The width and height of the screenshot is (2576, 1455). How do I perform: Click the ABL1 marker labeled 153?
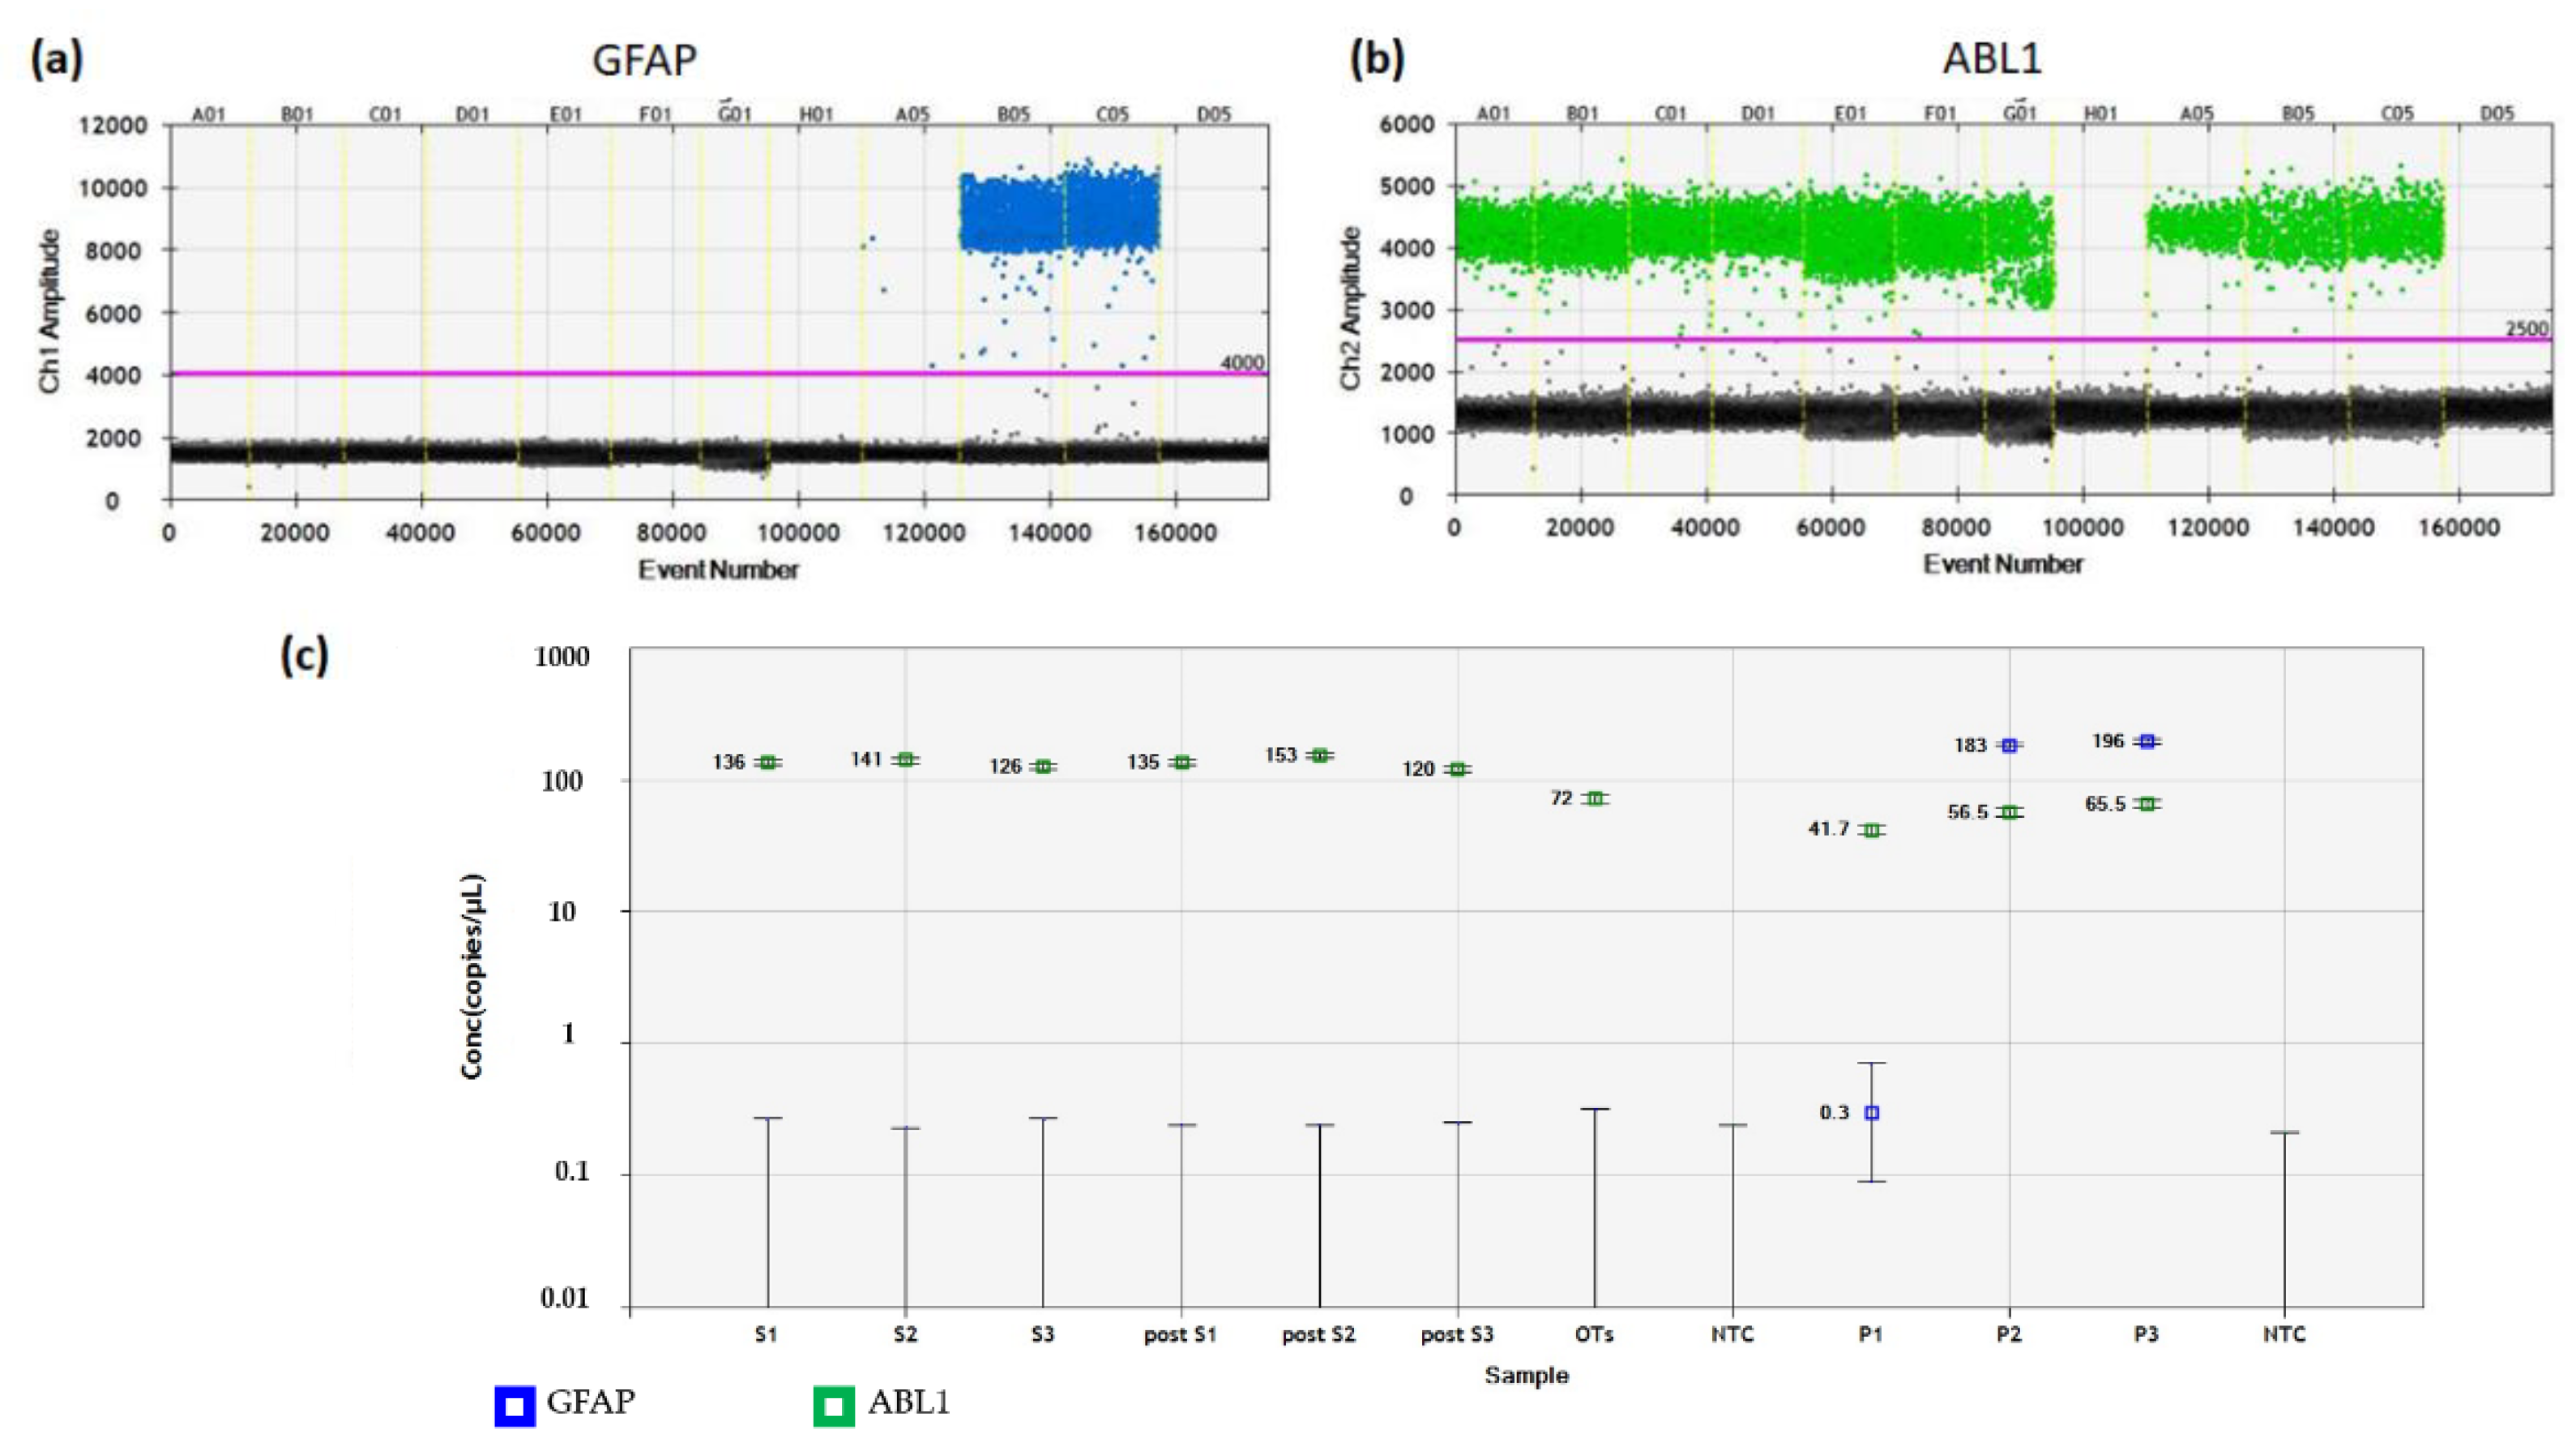1320,755
